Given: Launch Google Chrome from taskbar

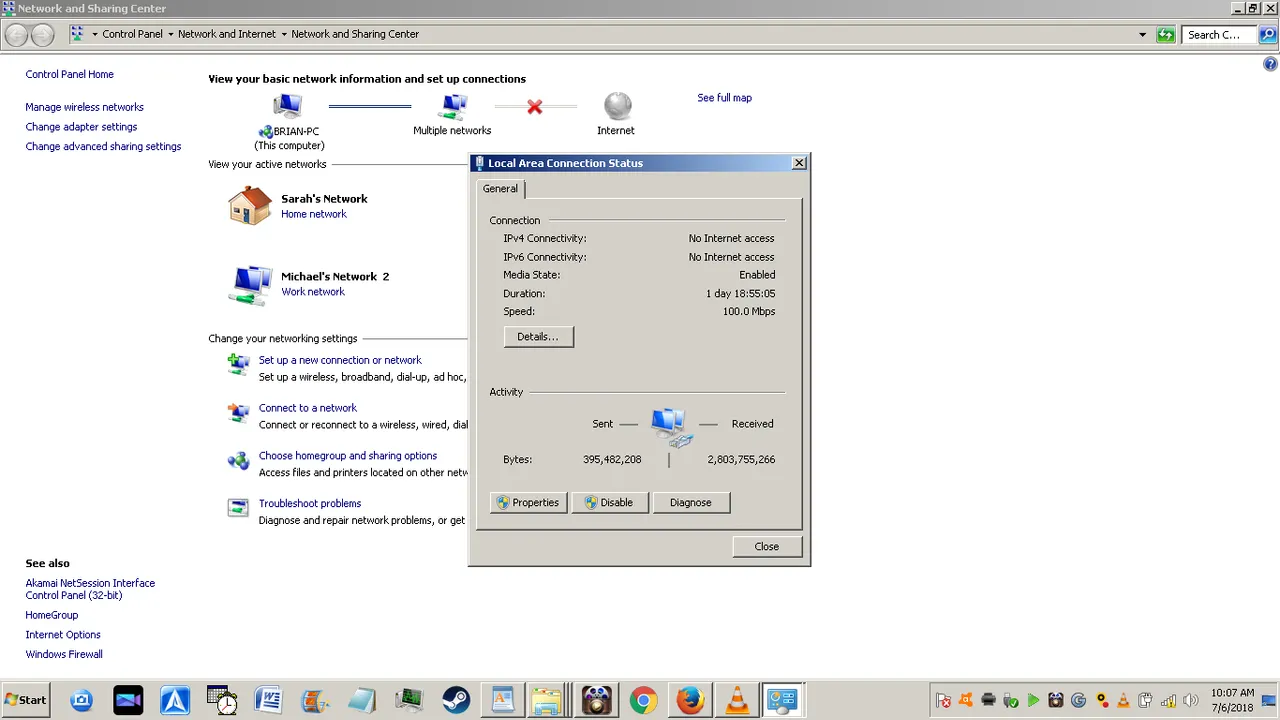Looking at the screenshot, I should [643, 700].
